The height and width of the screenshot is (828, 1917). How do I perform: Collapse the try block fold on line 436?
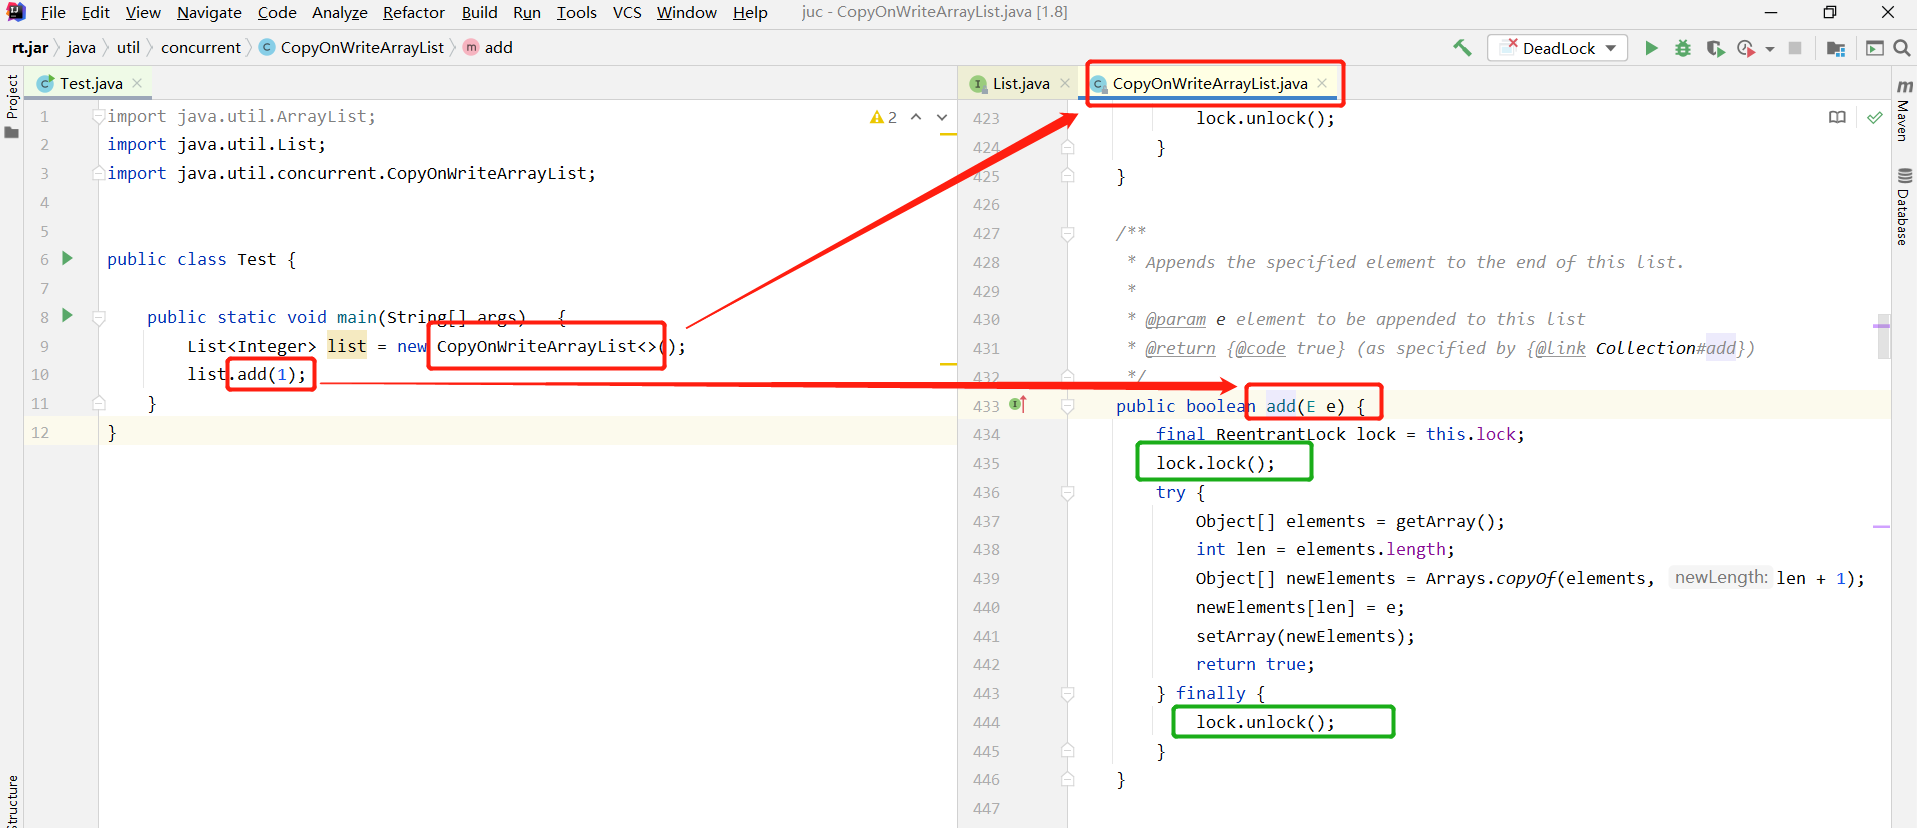(x=1067, y=492)
